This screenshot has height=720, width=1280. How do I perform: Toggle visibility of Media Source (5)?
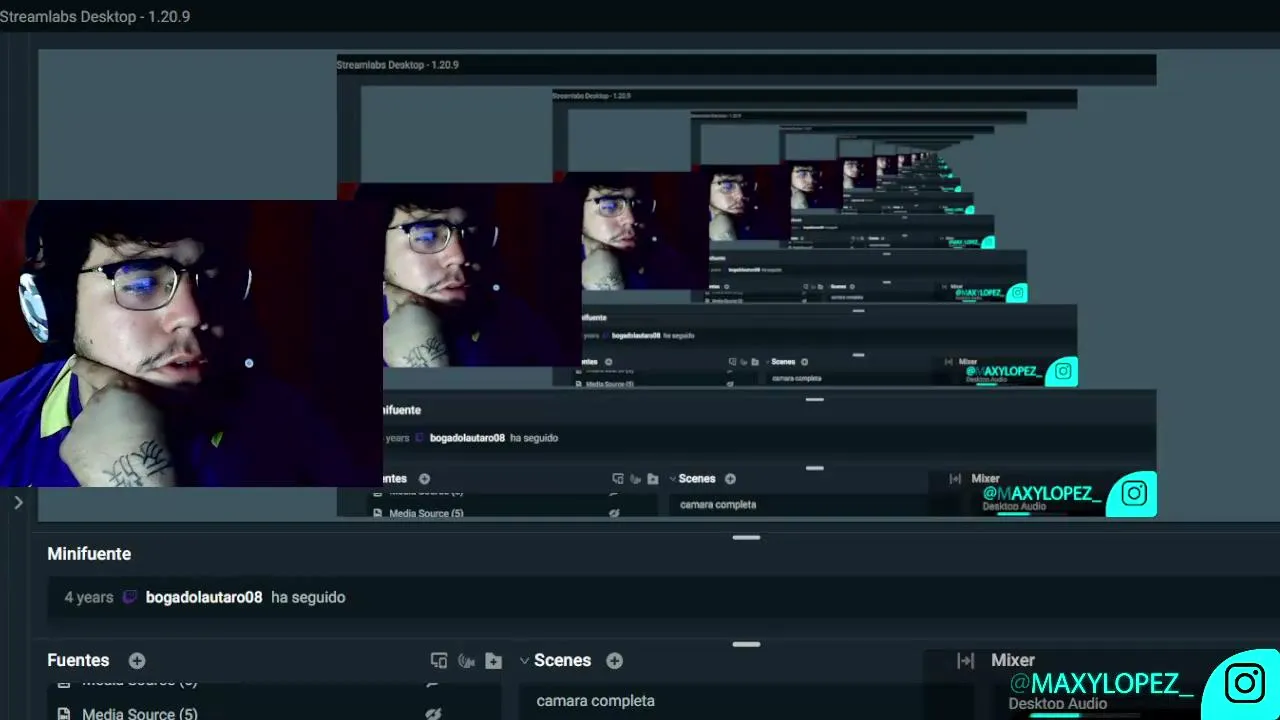(433, 714)
